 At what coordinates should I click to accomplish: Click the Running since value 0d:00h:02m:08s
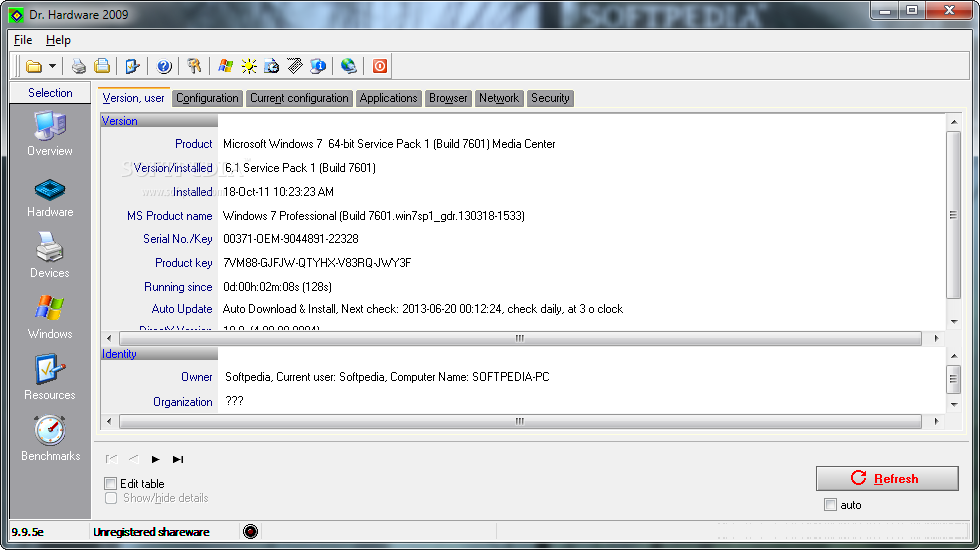277,287
